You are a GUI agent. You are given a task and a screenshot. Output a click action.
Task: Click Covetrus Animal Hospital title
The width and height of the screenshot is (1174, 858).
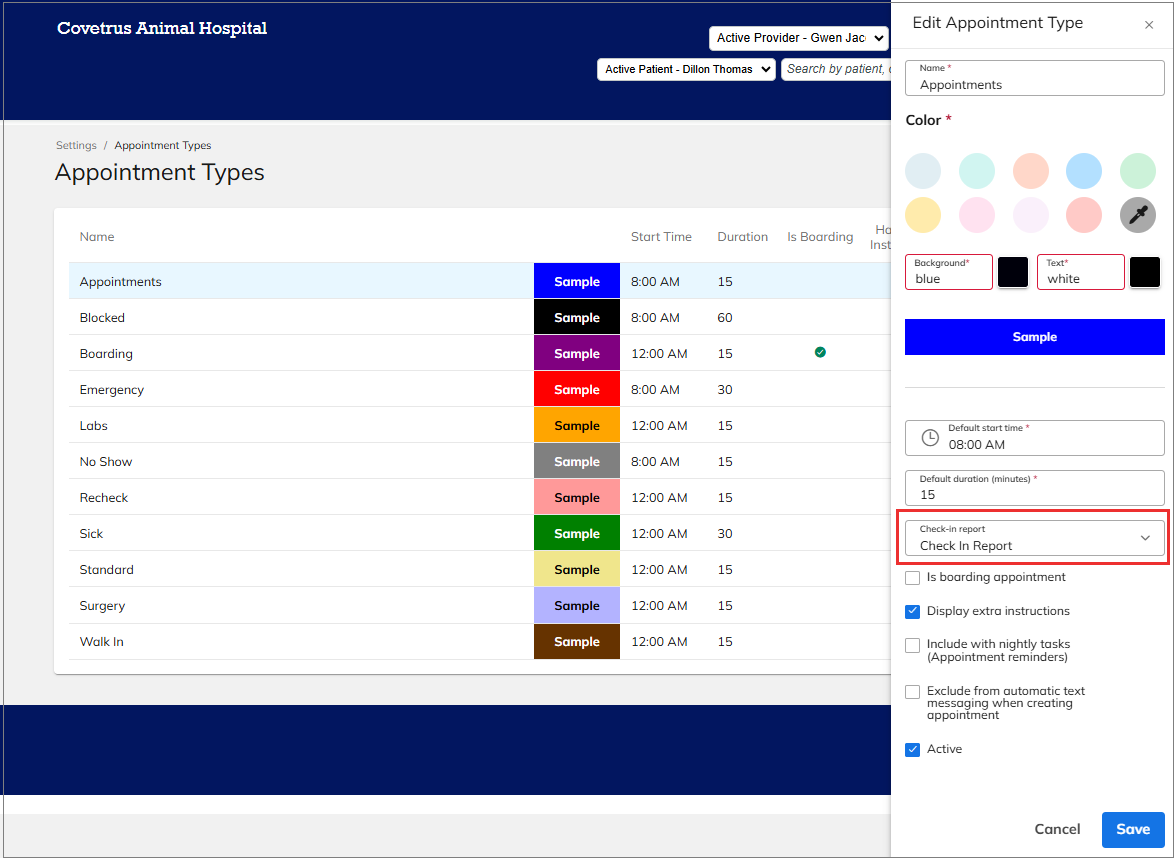click(162, 28)
